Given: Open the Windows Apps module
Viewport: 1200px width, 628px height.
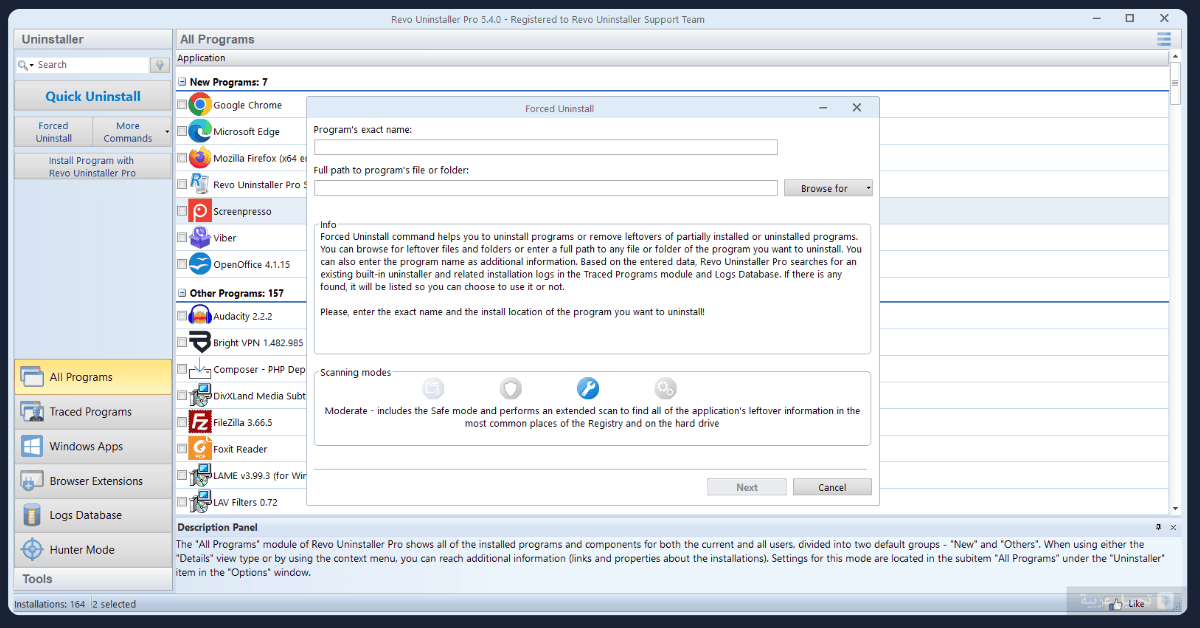Looking at the screenshot, I should [93, 446].
